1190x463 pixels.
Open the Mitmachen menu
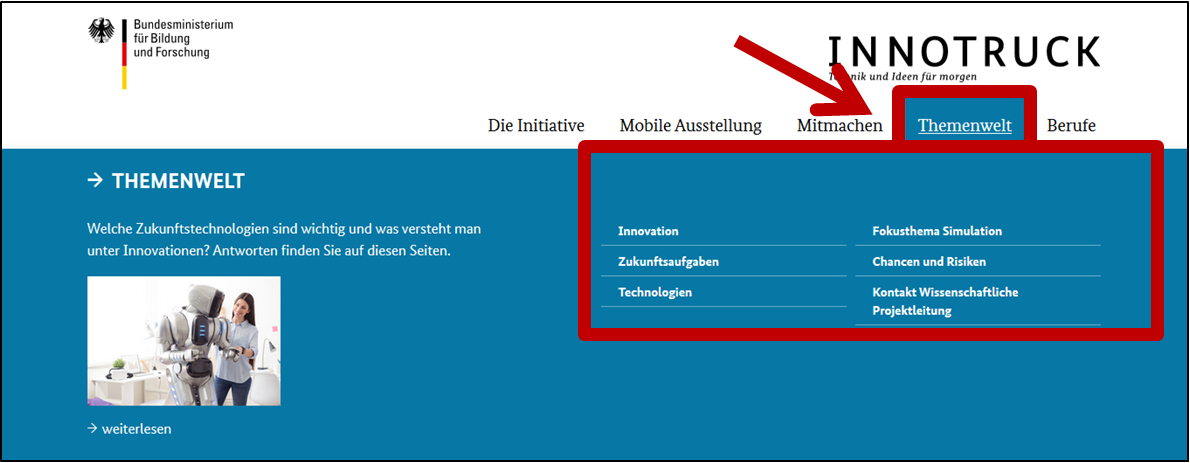click(x=839, y=126)
